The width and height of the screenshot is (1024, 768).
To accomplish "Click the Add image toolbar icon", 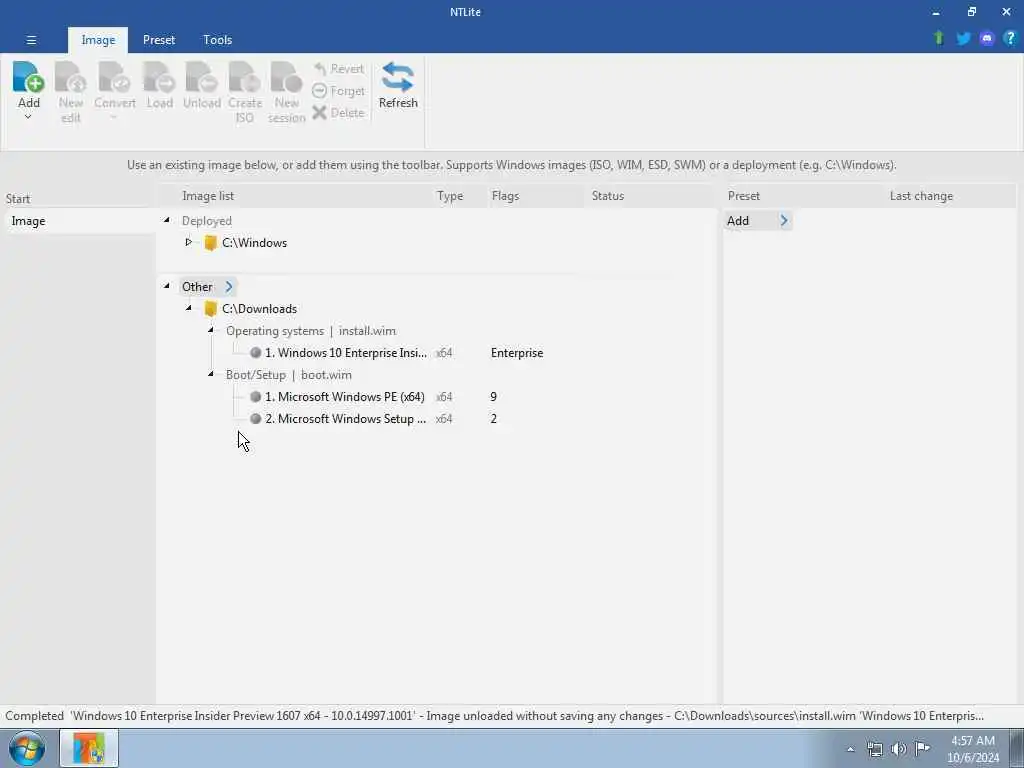I will coord(28,78).
